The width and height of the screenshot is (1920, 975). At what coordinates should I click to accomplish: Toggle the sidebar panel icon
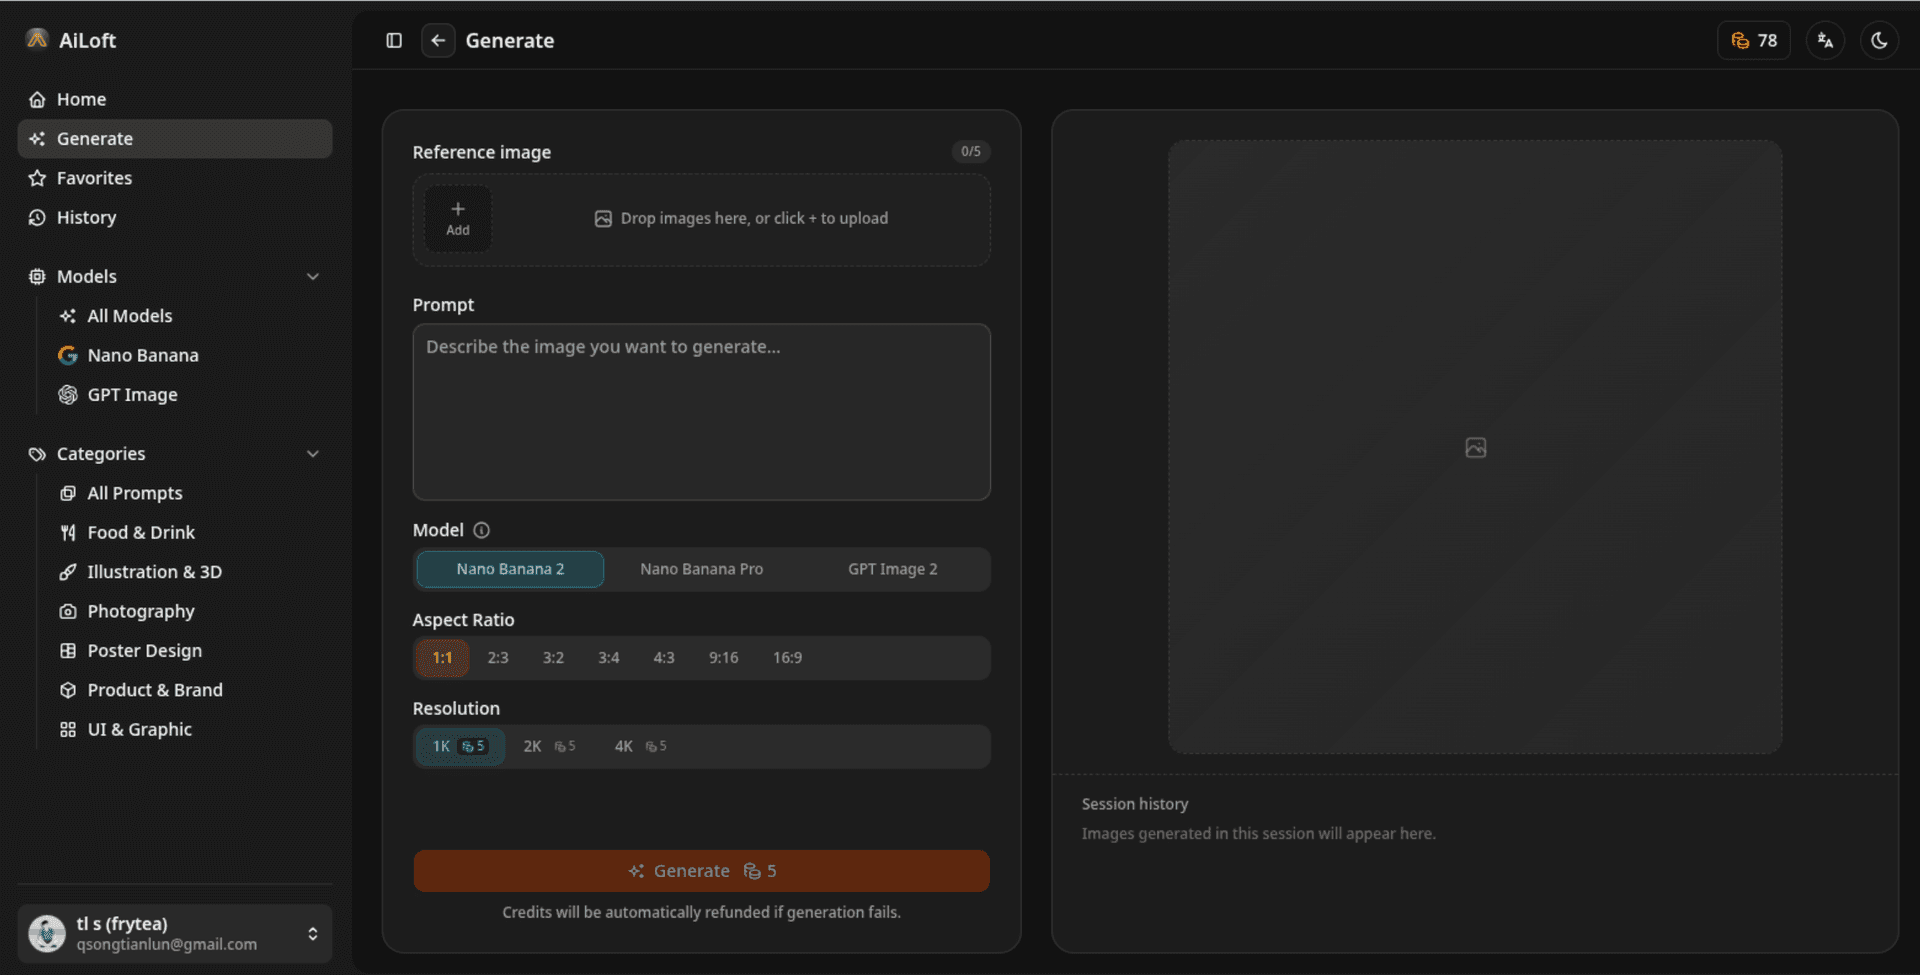pyautogui.click(x=394, y=40)
